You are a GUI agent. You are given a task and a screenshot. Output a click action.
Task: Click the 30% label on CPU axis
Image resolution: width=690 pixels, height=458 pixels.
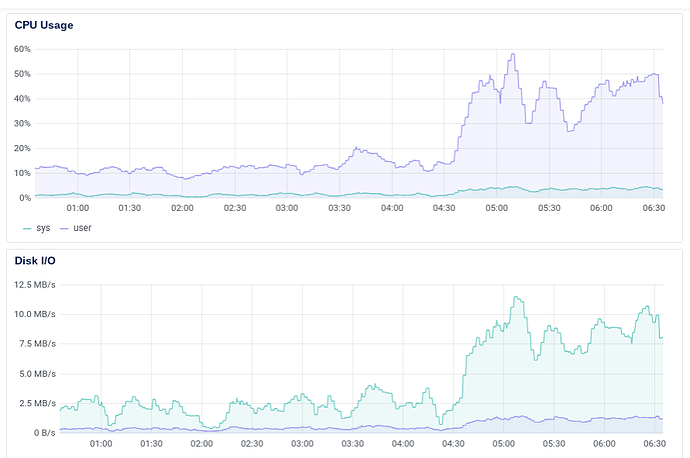pyautogui.click(x=22, y=123)
